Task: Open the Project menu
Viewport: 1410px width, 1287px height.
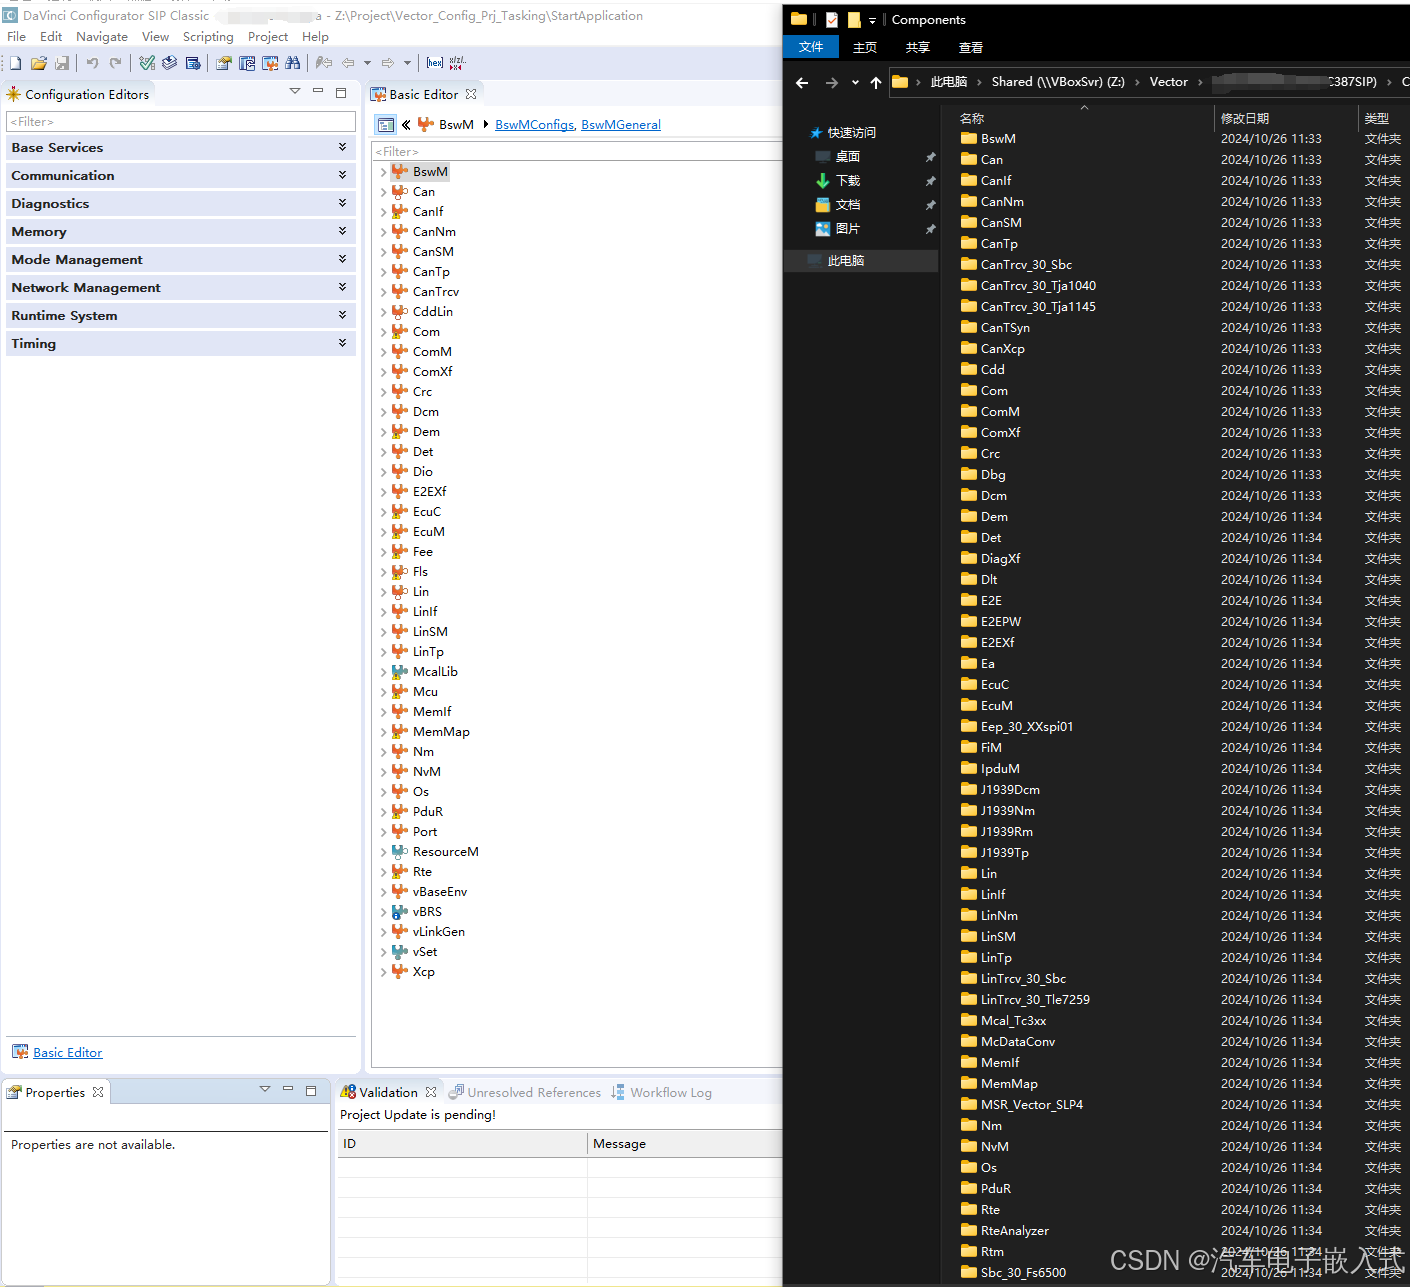Action: click(x=268, y=37)
